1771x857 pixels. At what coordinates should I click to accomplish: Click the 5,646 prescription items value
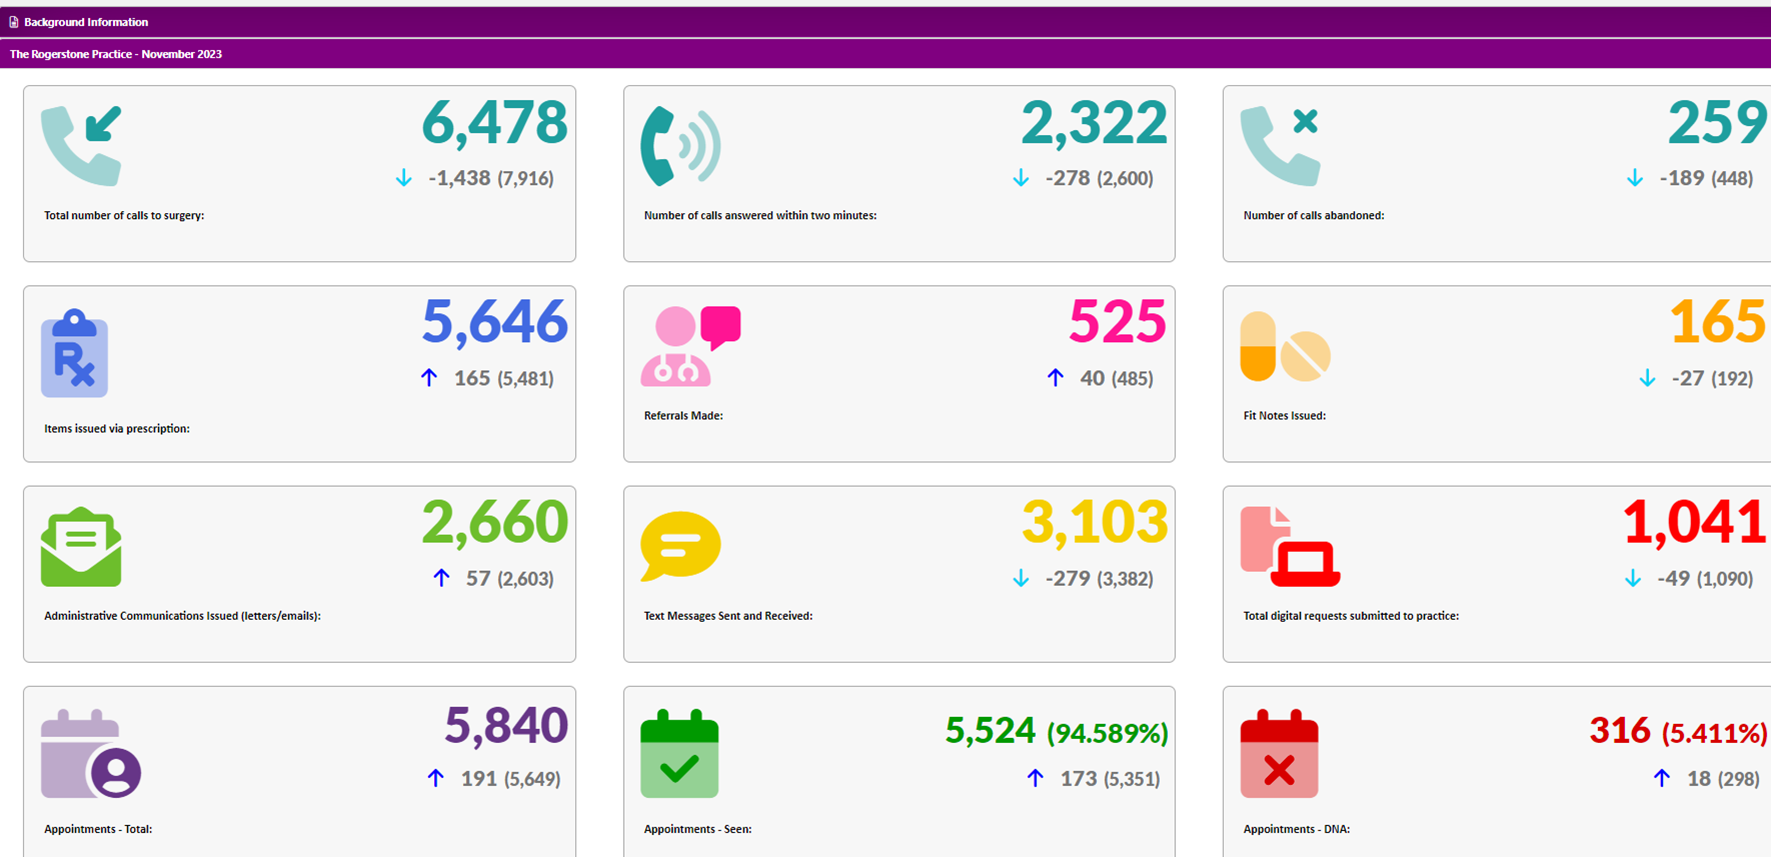pyautogui.click(x=494, y=323)
